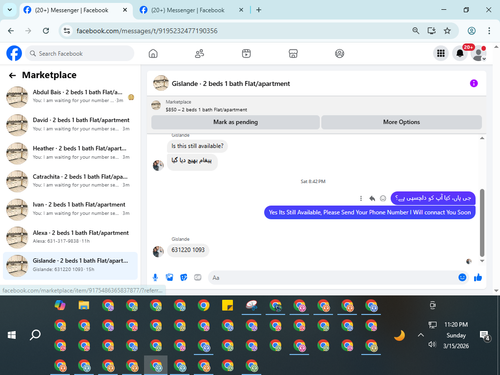Go back to the previous page in browser
Image resolution: width=500 pixels, height=375 pixels.
[x=11, y=31]
